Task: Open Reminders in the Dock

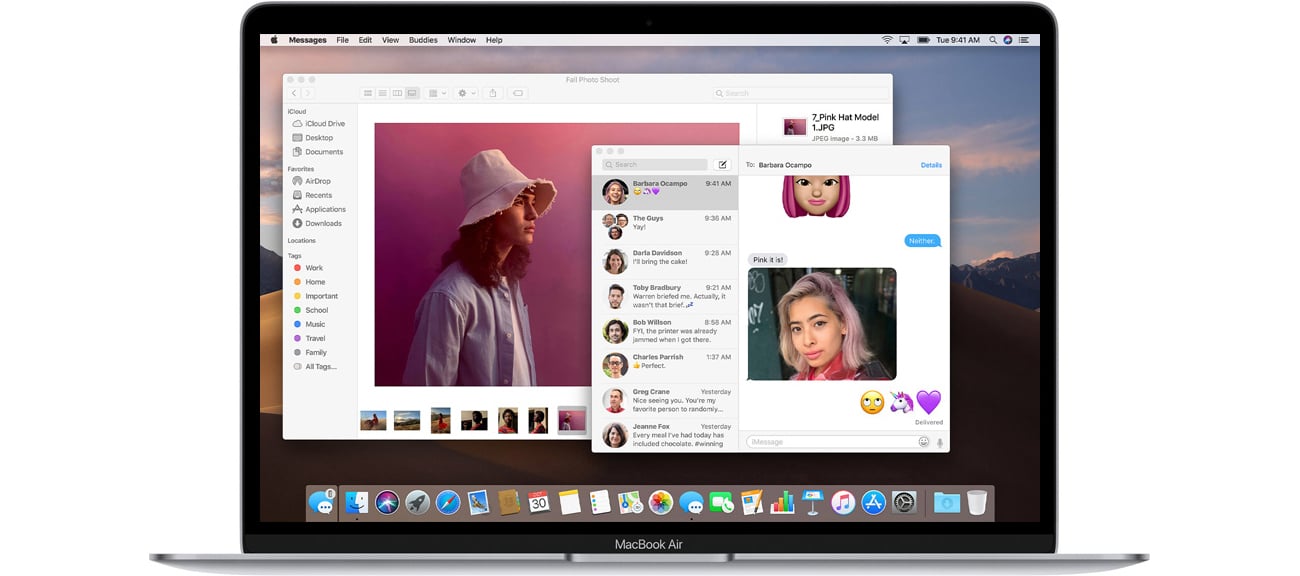Action: (x=600, y=502)
